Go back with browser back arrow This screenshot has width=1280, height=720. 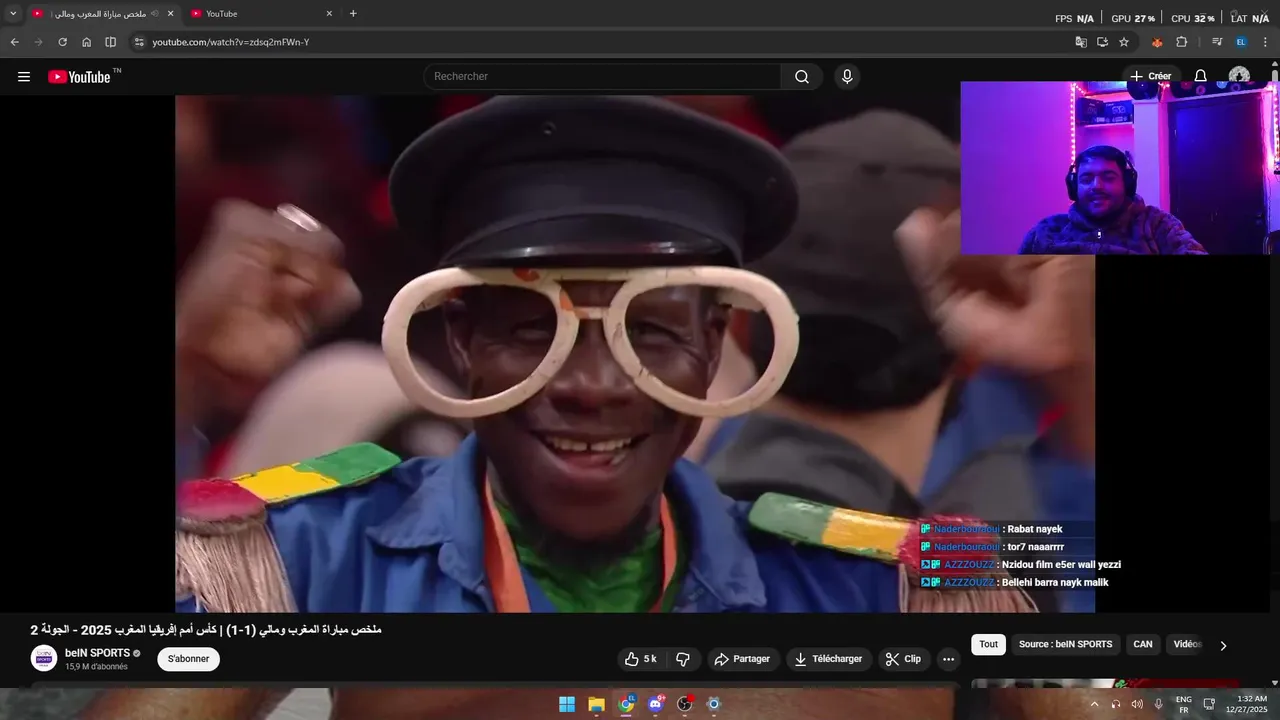click(14, 42)
